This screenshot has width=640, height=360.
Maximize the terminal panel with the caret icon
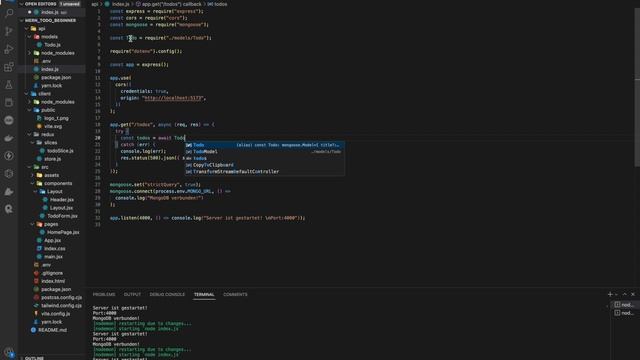point(624,294)
